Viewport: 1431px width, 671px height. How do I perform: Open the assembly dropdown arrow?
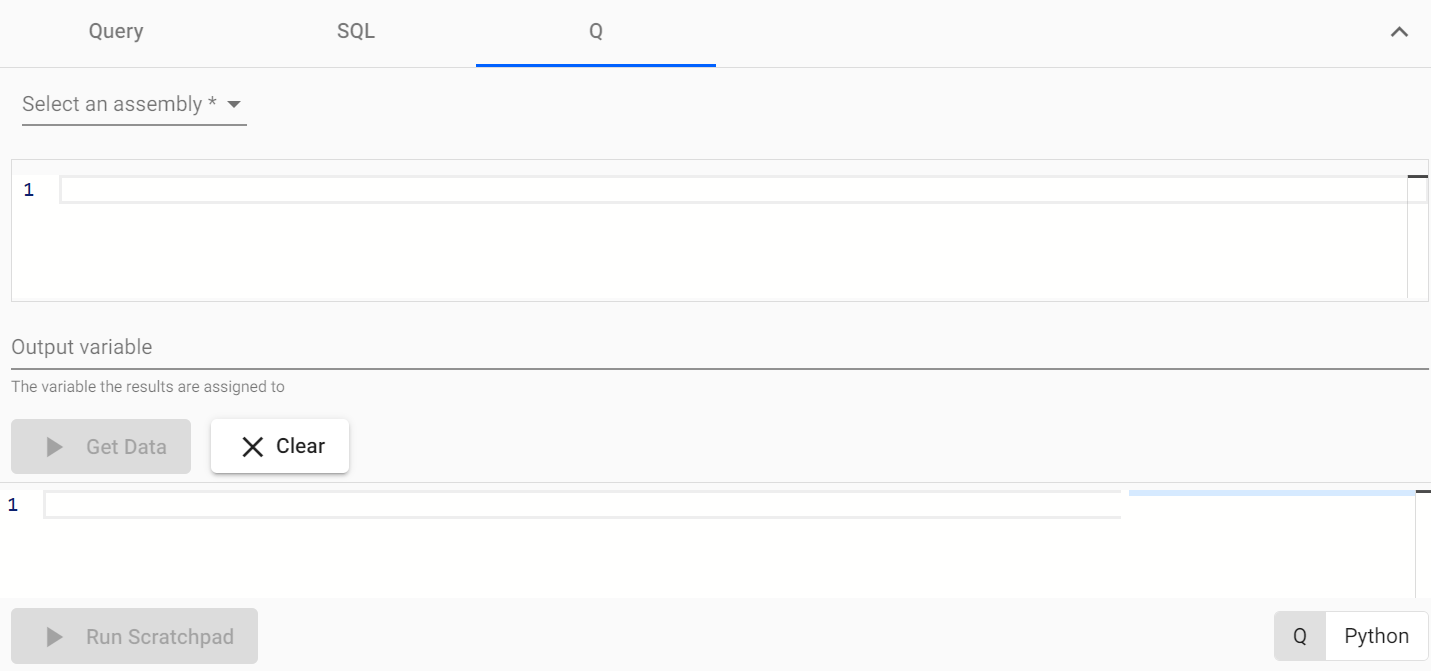pos(235,104)
